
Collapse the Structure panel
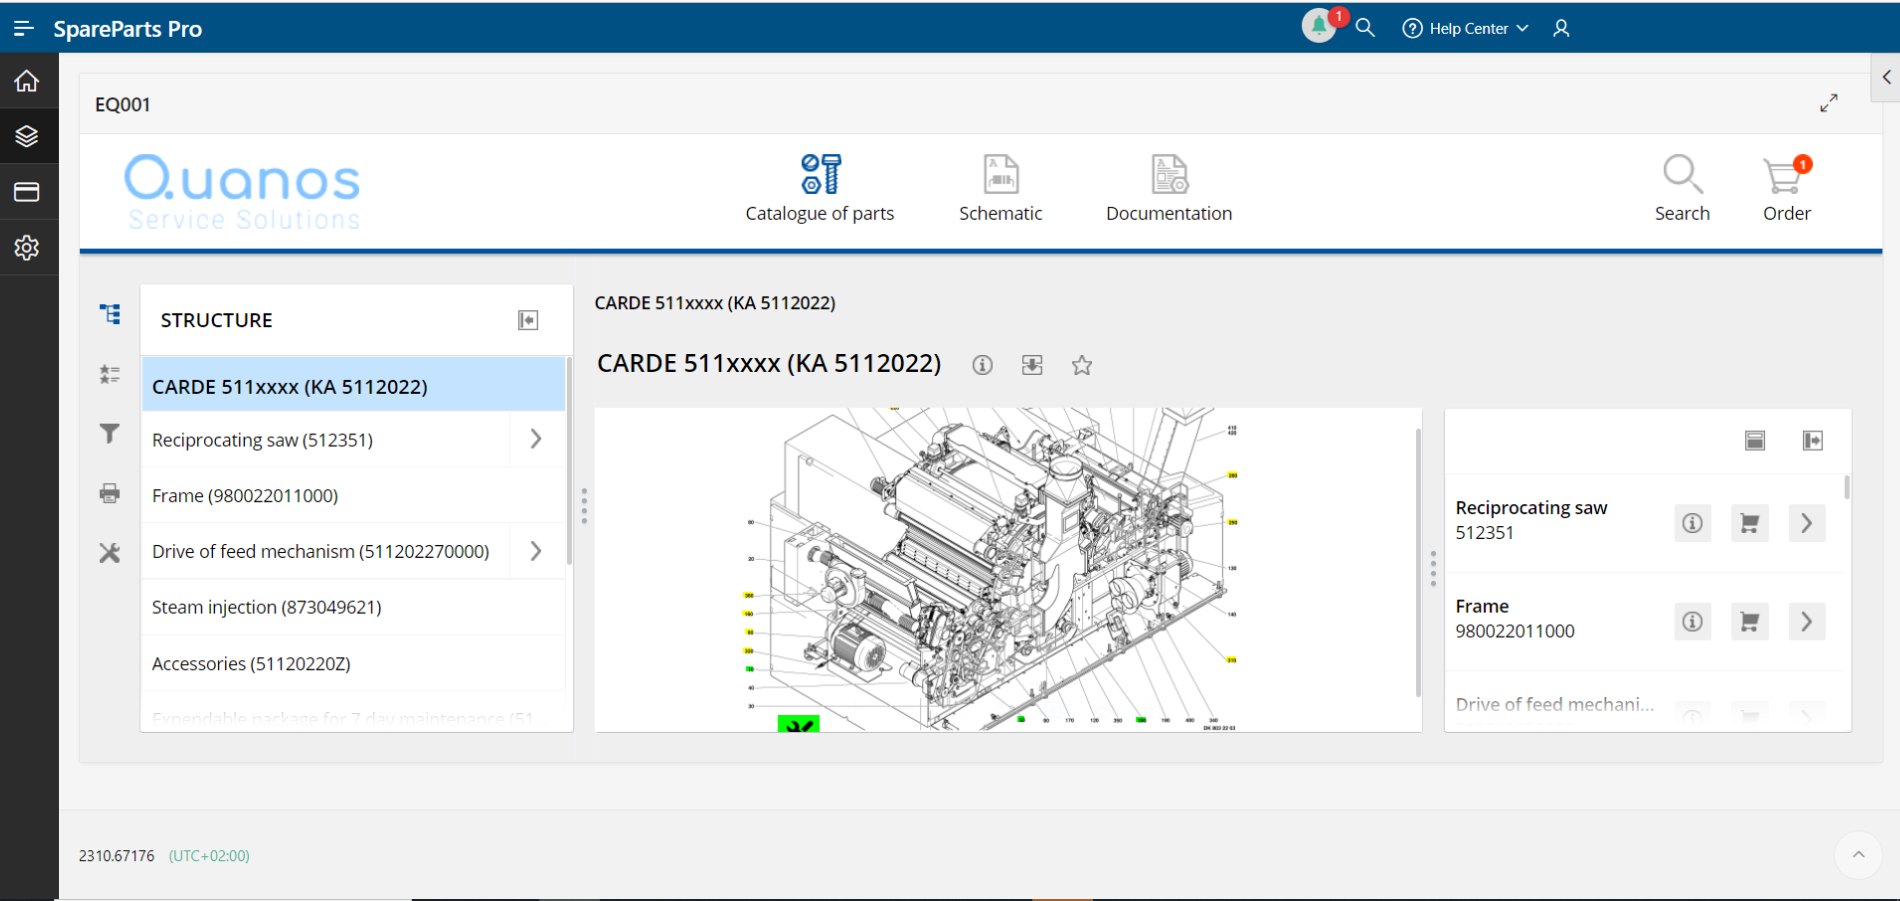[x=528, y=320]
